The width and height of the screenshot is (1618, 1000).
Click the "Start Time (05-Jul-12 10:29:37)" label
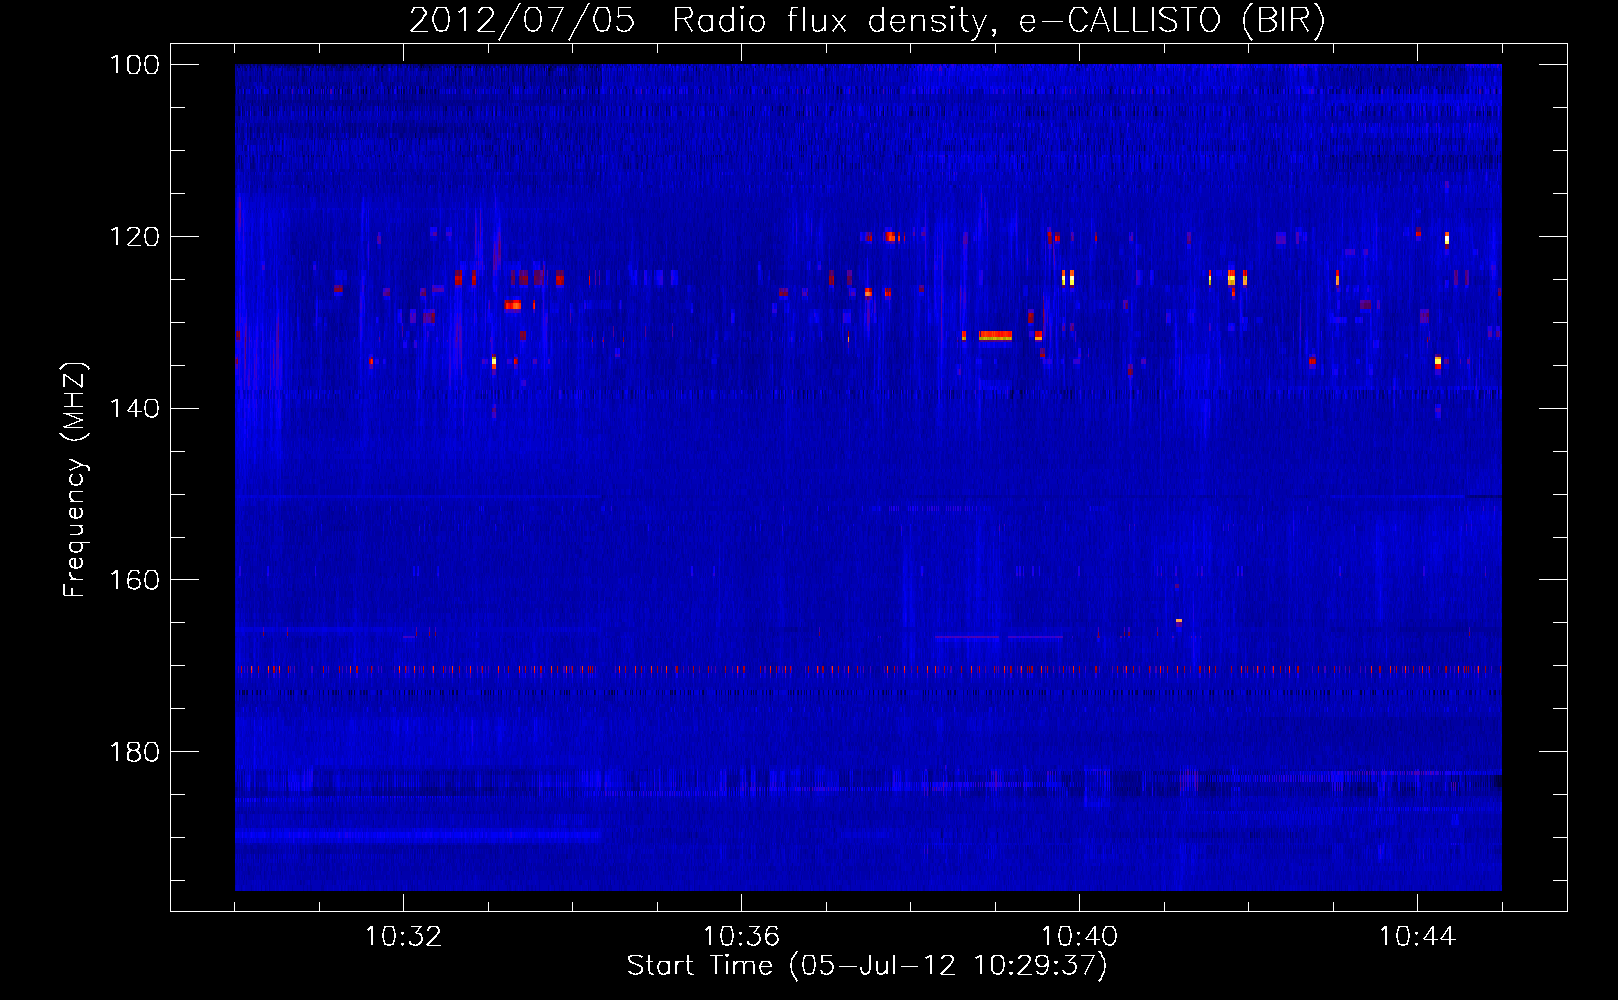(867, 966)
